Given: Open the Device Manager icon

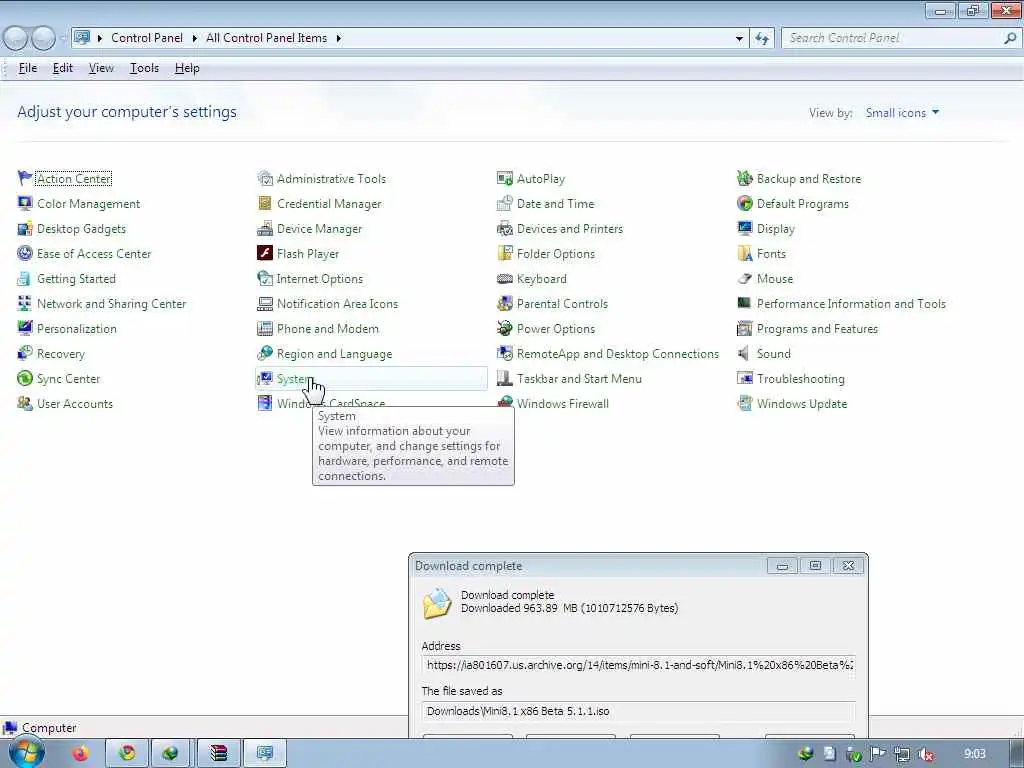Looking at the screenshot, I should pos(264,229).
